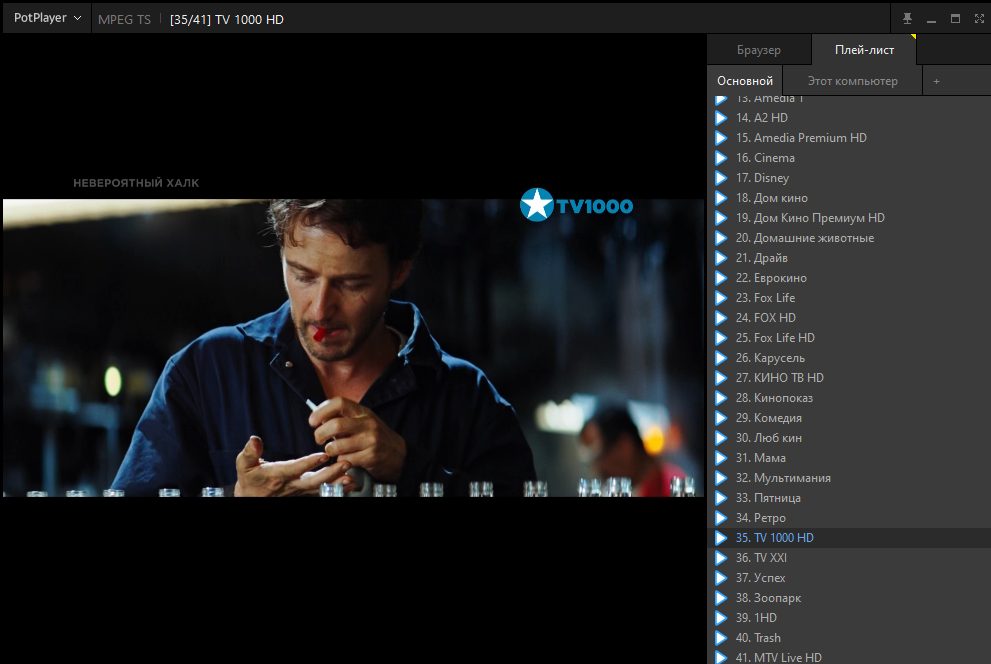Select the highlighted 35. TV 1000 HD entry
This screenshot has height=664, width=991.
click(849, 538)
